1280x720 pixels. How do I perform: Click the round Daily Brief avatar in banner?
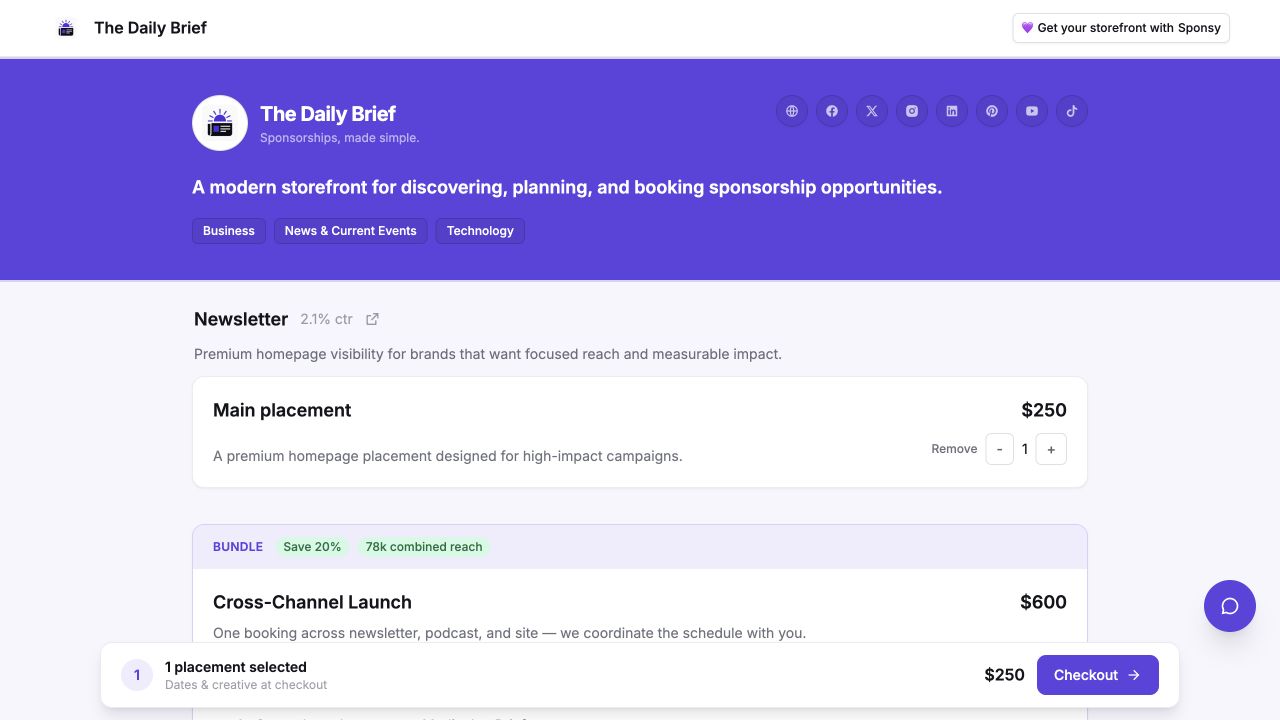point(220,123)
